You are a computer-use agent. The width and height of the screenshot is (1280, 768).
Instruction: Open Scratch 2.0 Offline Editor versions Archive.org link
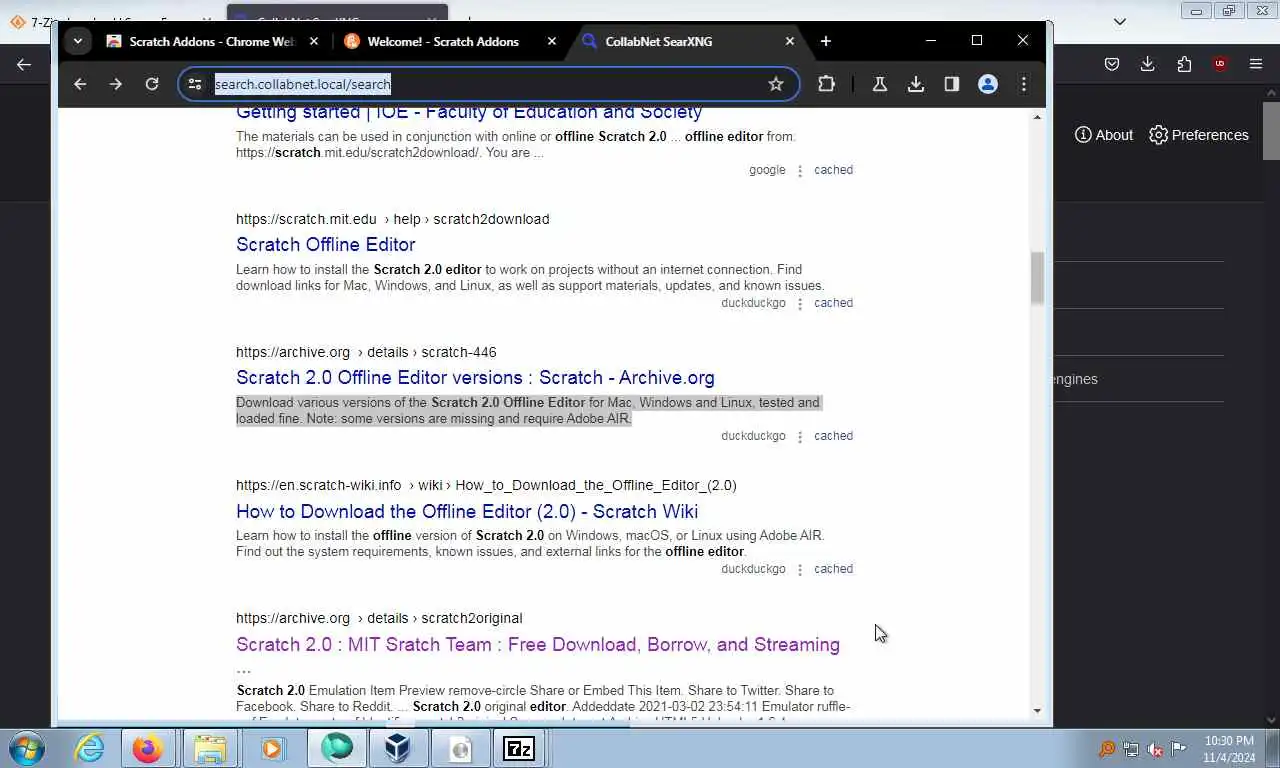(475, 378)
